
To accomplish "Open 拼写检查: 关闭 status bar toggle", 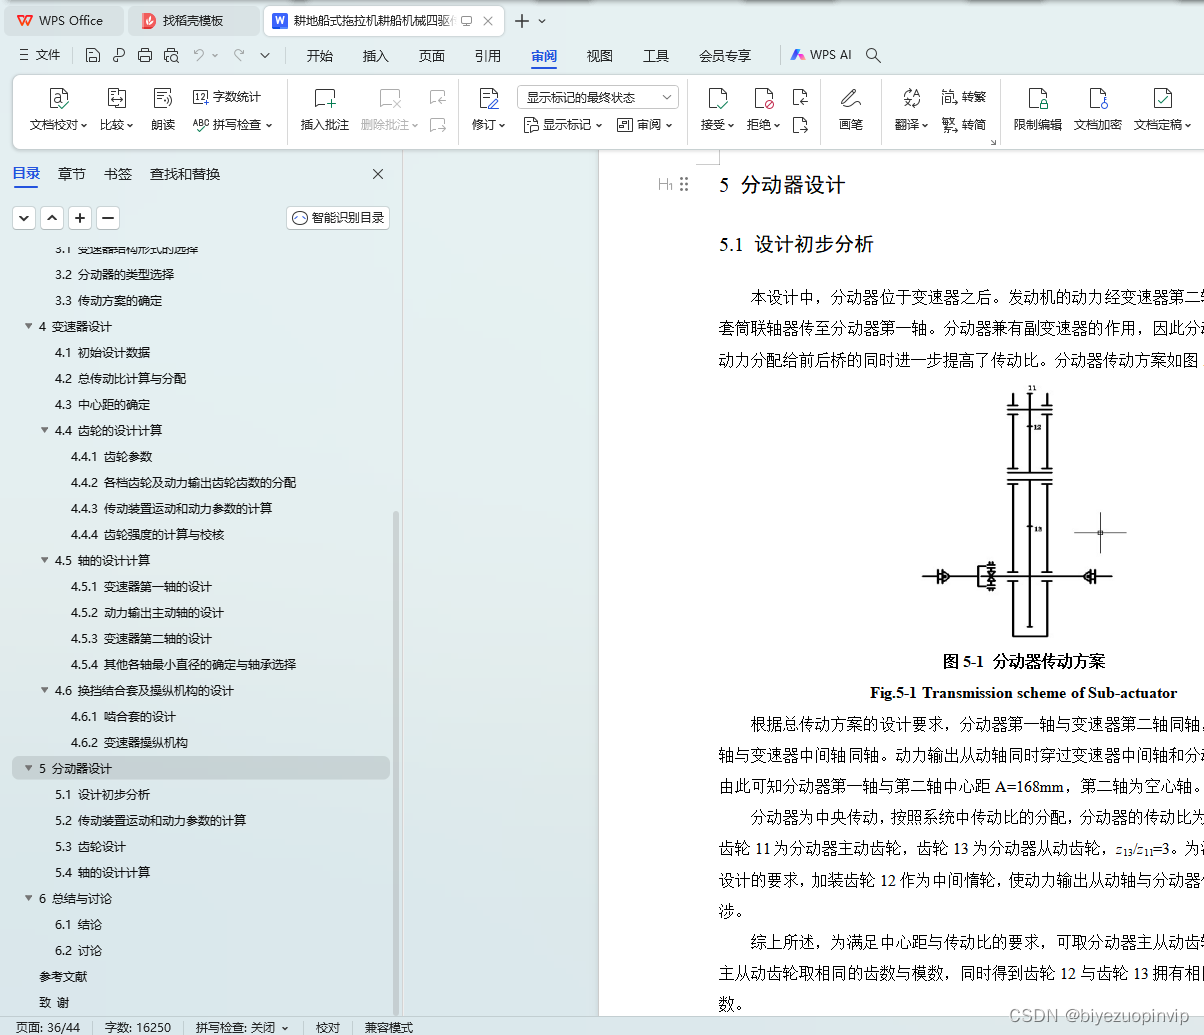I will pyautogui.click(x=242, y=1027).
